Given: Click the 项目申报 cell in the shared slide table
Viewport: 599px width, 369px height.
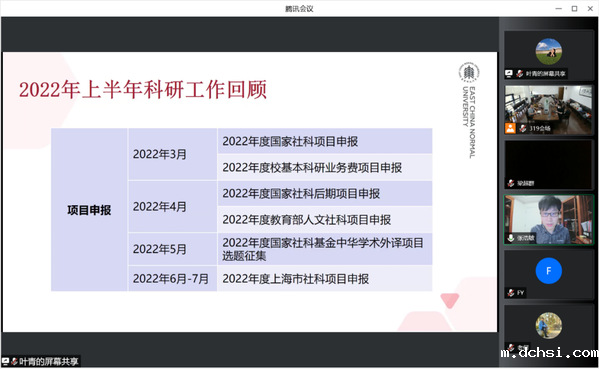Looking at the screenshot, I should [x=89, y=210].
